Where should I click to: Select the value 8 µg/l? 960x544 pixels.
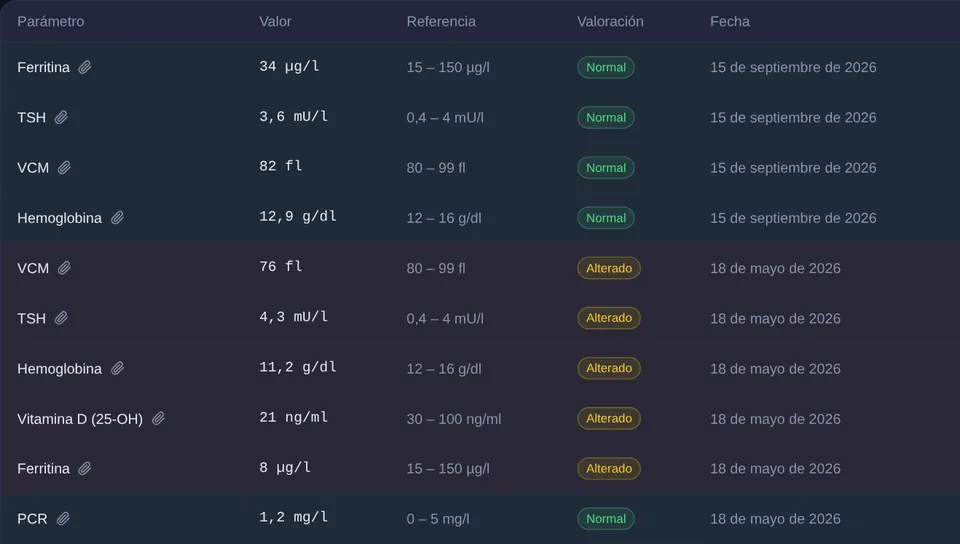point(285,468)
